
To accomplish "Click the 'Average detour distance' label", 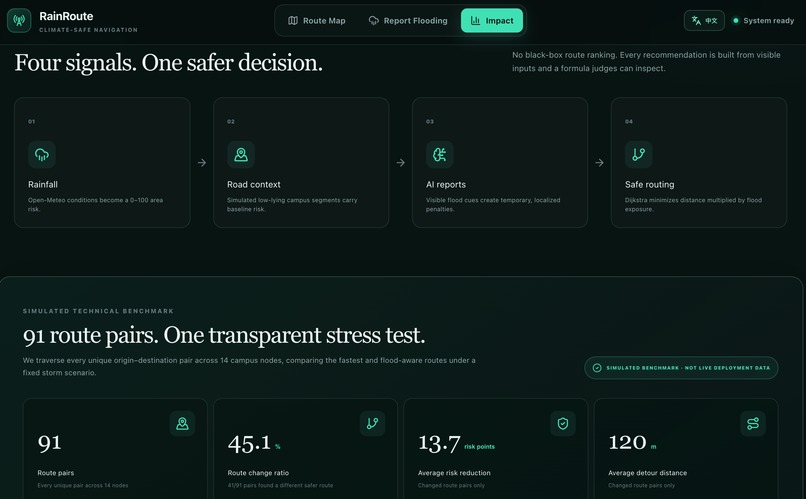I will click(x=648, y=473).
